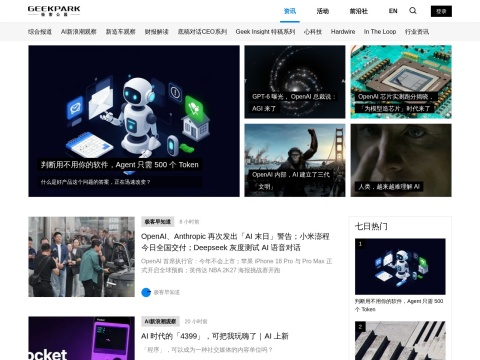Open headline 判断用不用你的软件 Agent 只需 500 个 Token
The height and width of the screenshot is (360, 480).
119,165
